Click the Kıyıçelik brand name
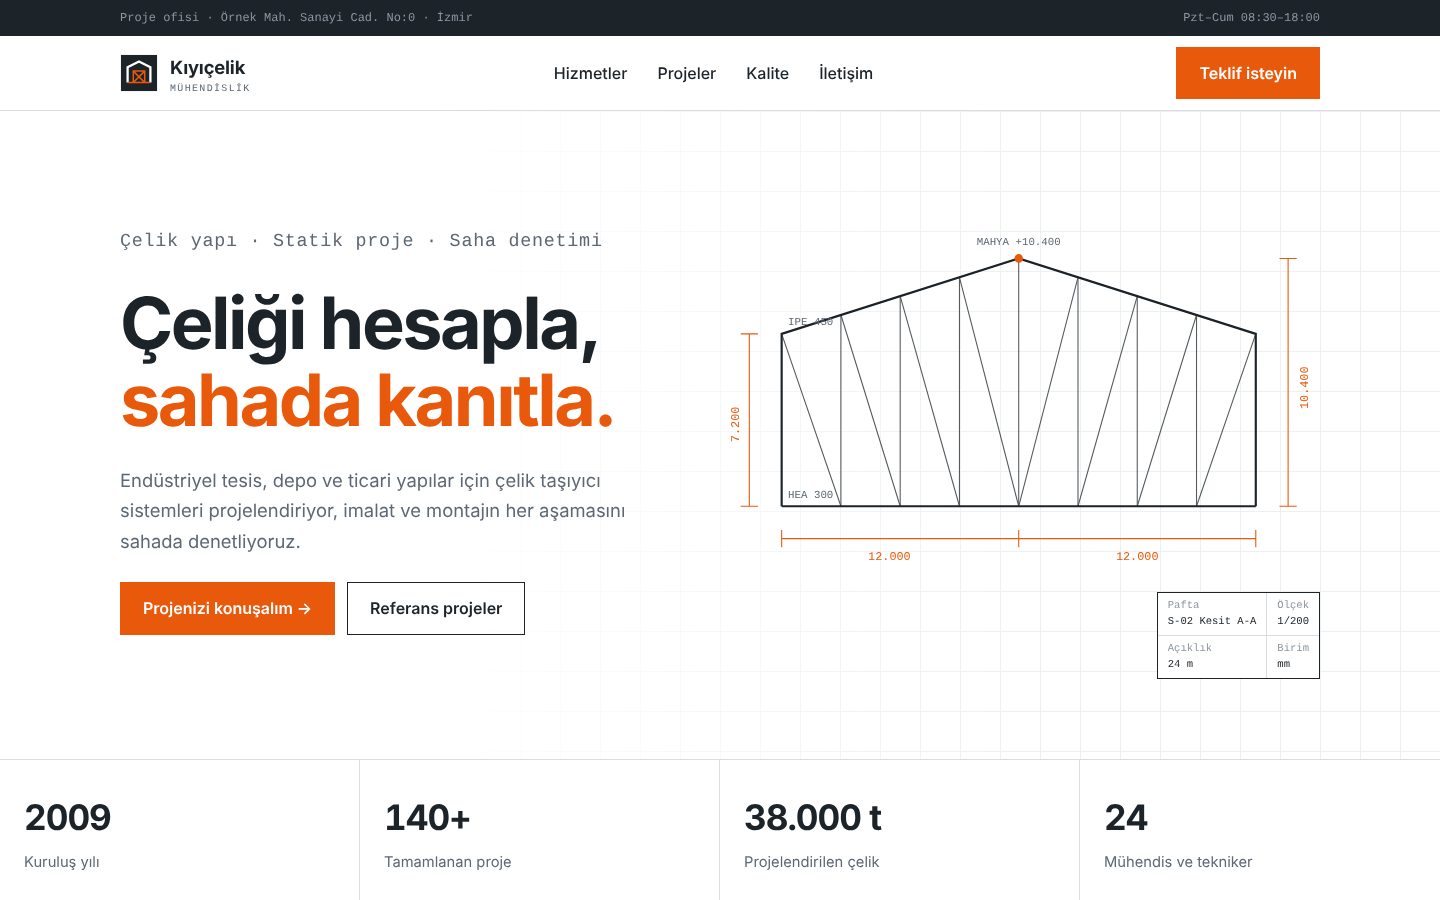Screen dimensions: 1440x900 [x=207, y=67]
